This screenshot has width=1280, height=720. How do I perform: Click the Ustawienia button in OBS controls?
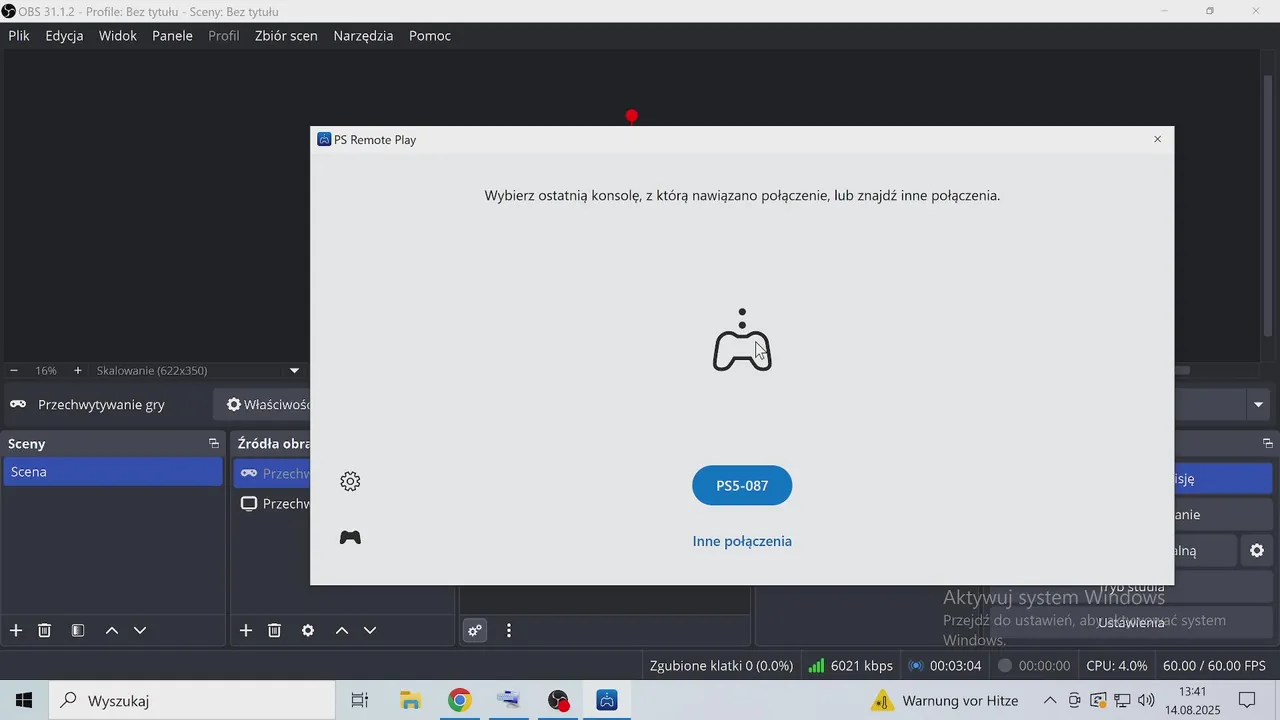point(1131,623)
